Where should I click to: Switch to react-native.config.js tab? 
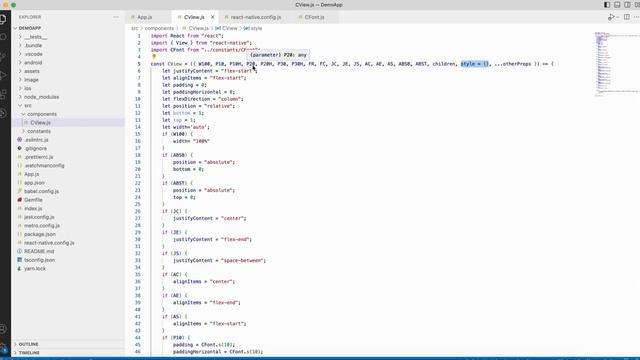click(x=256, y=17)
